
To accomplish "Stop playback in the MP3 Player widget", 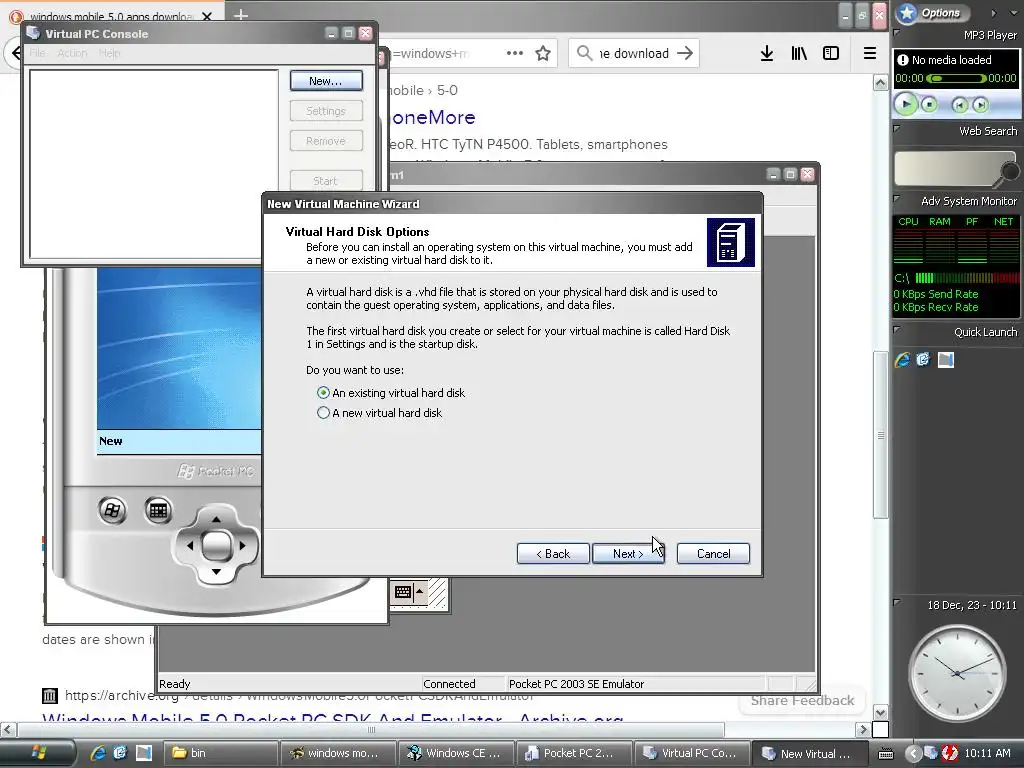I will [929, 104].
